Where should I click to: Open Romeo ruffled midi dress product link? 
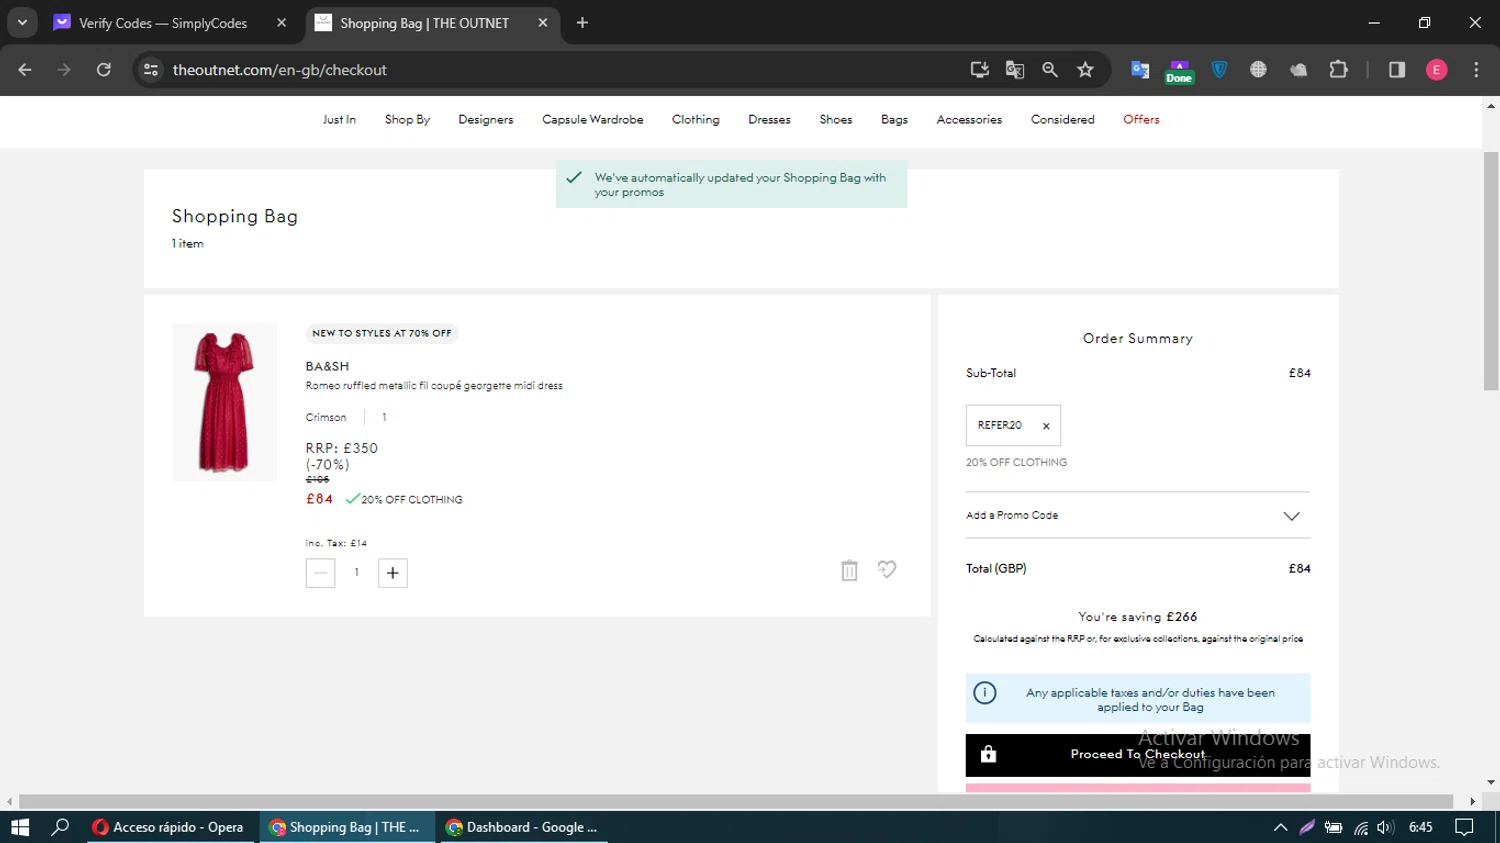coord(434,386)
